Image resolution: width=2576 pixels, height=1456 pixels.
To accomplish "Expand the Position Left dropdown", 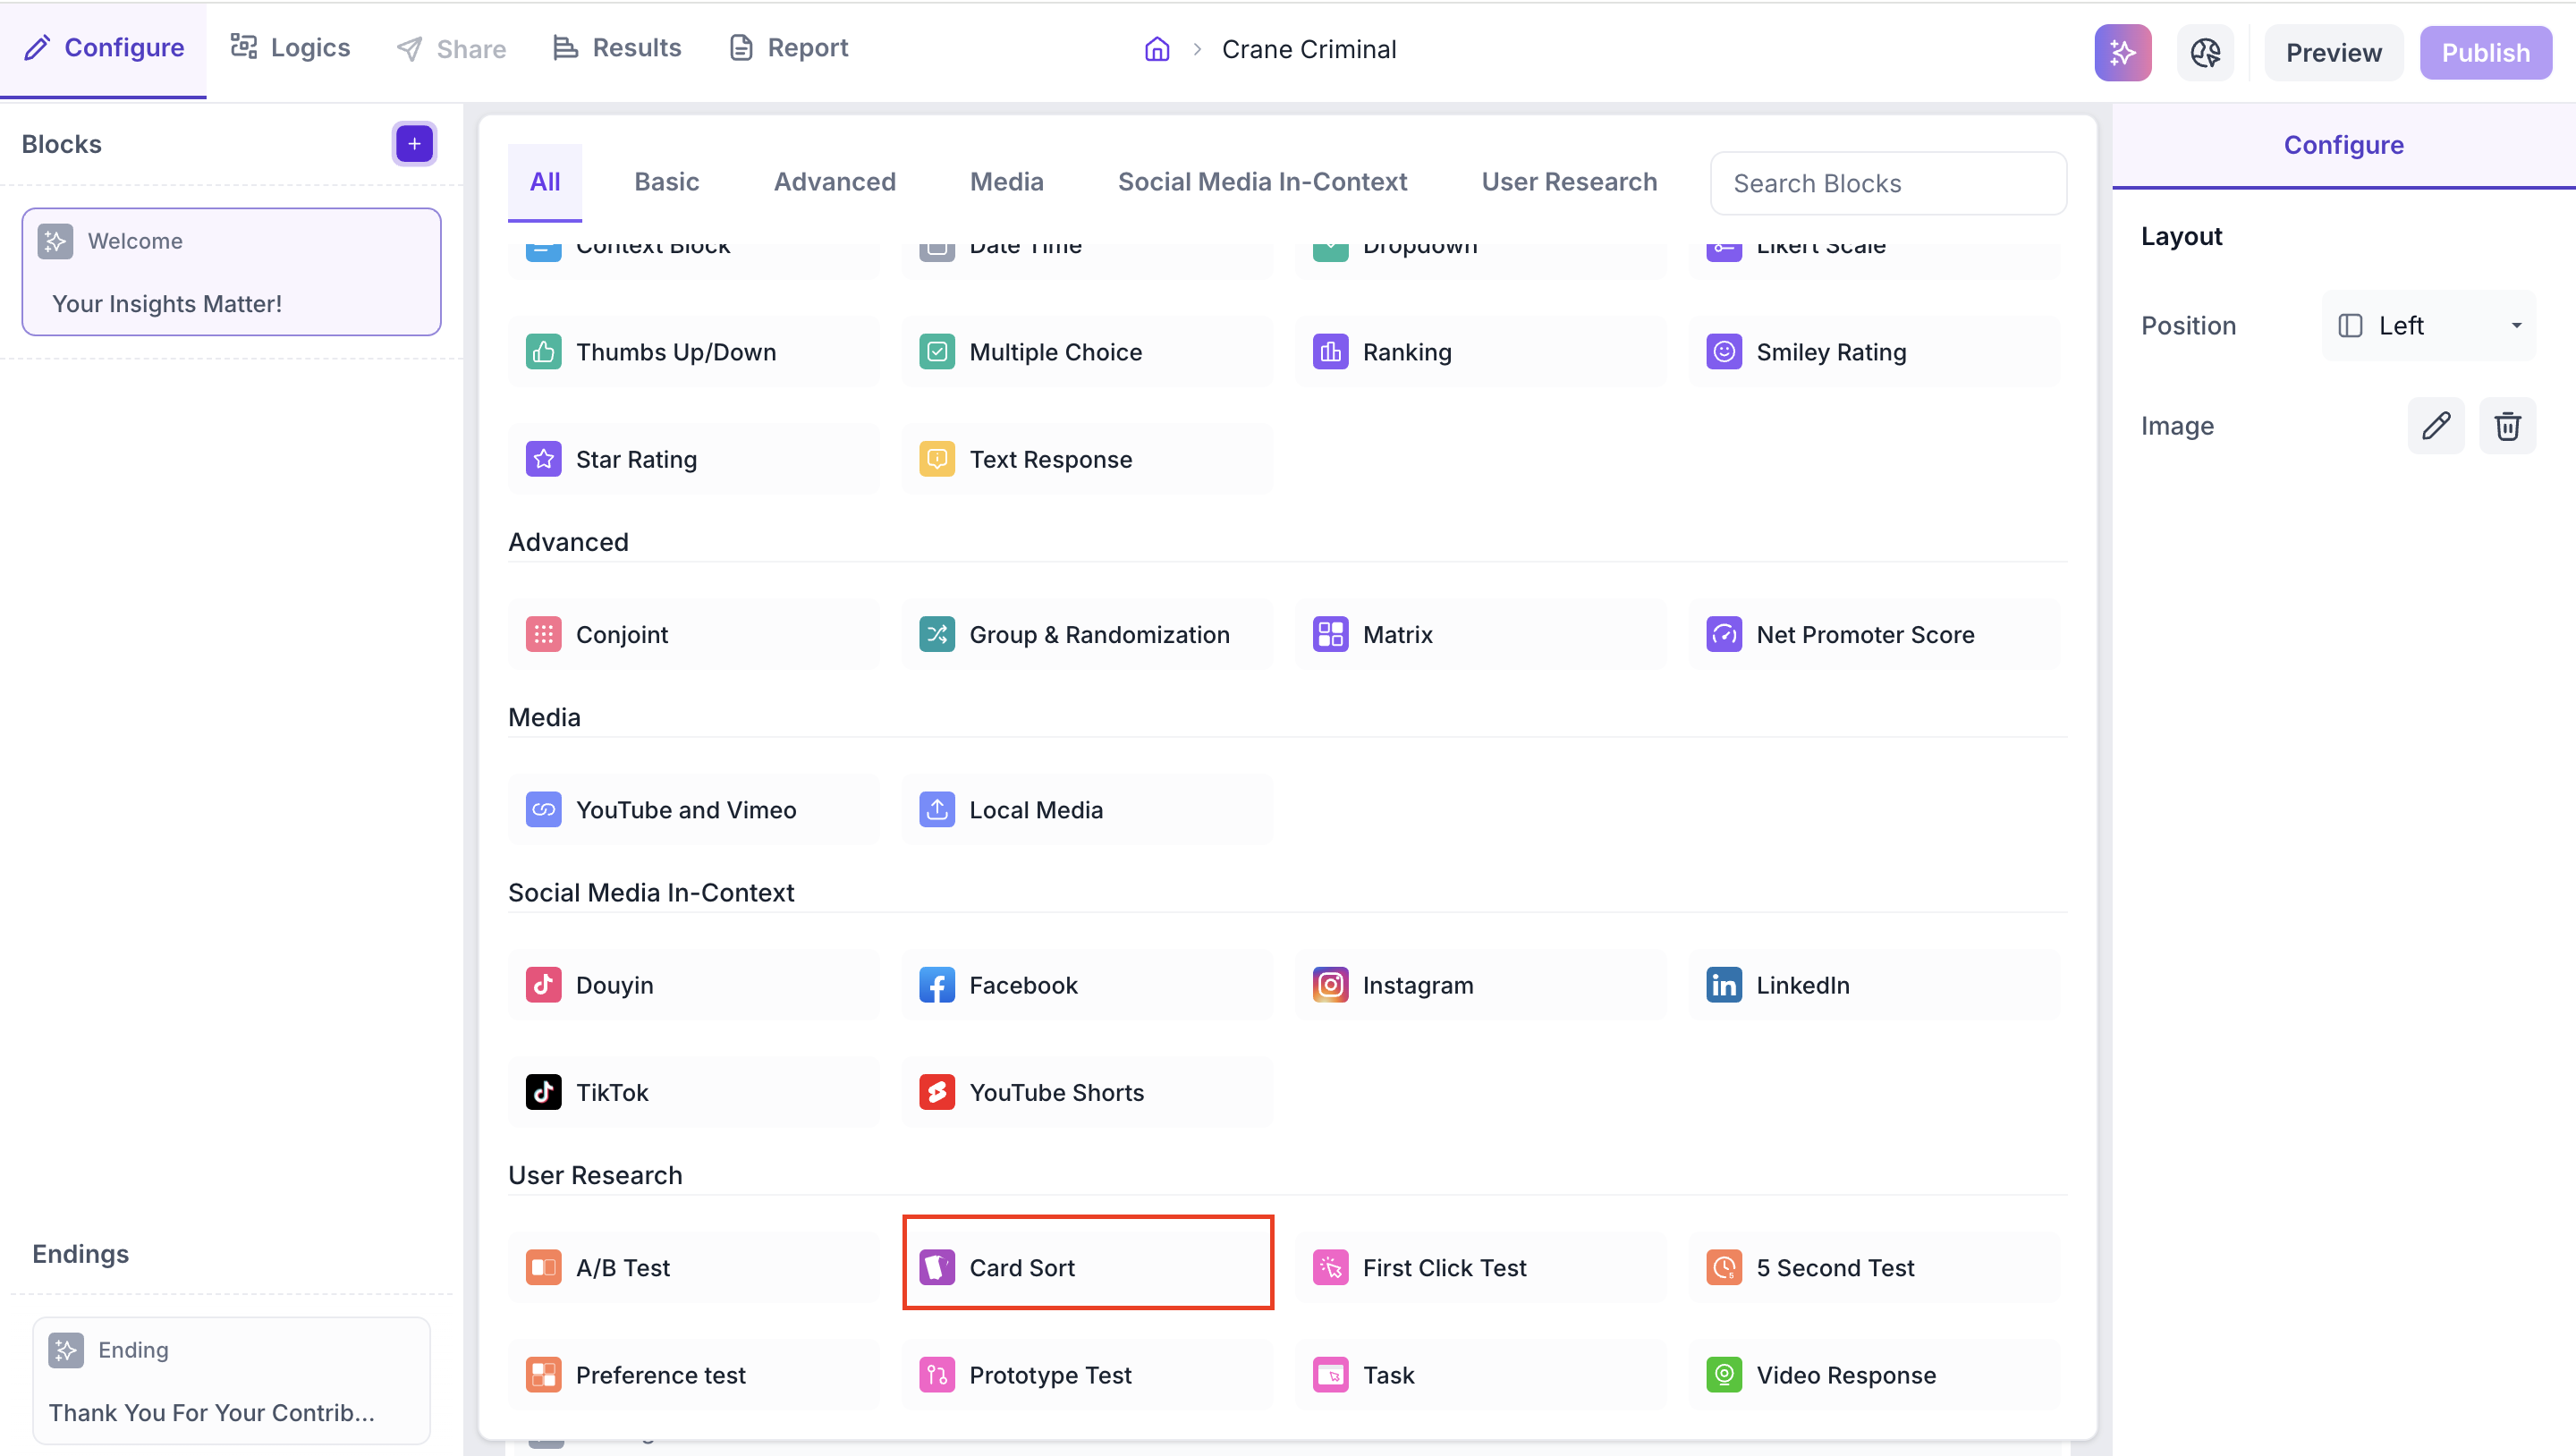I will 2429,326.
